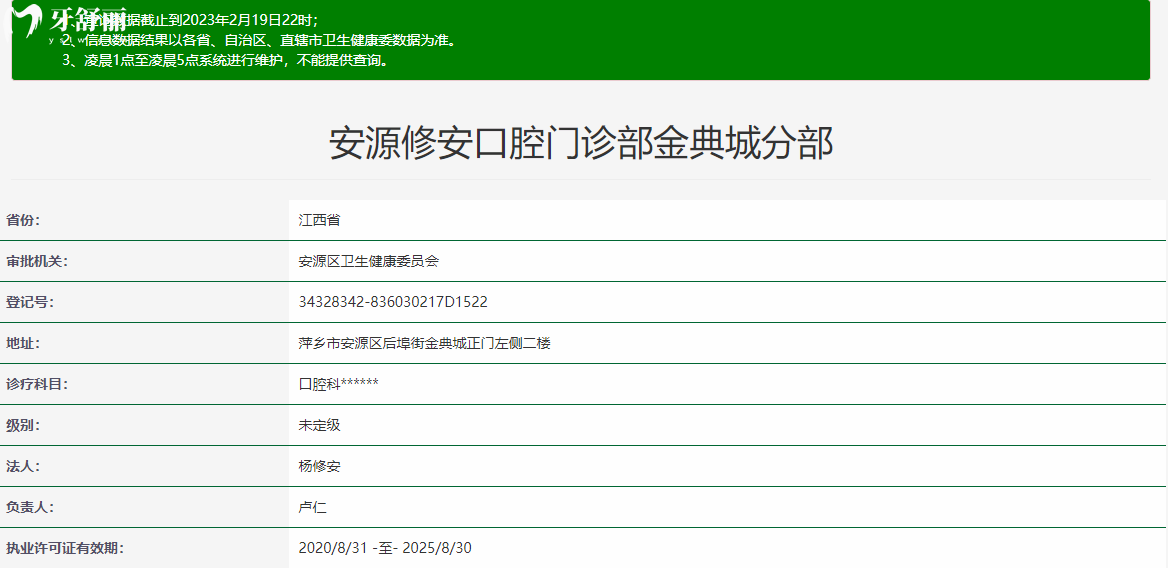Click the notice 凌晨1点至凌晨5点系统进行维护
The height and width of the screenshot is (568, 1168).
tap(226, 60)
